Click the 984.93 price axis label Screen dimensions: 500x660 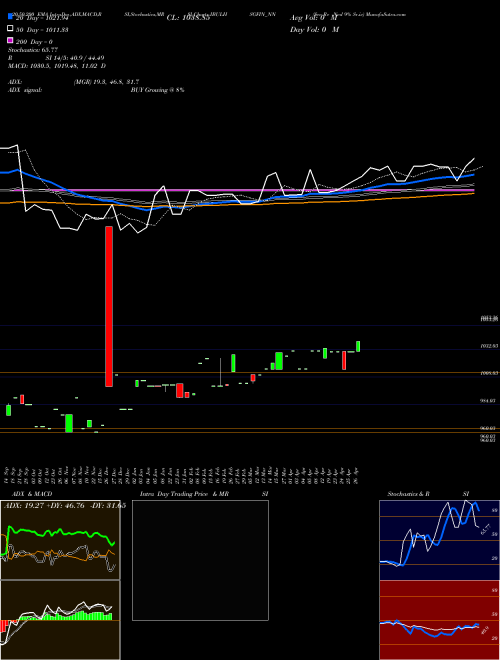click(x=489, y=401)
